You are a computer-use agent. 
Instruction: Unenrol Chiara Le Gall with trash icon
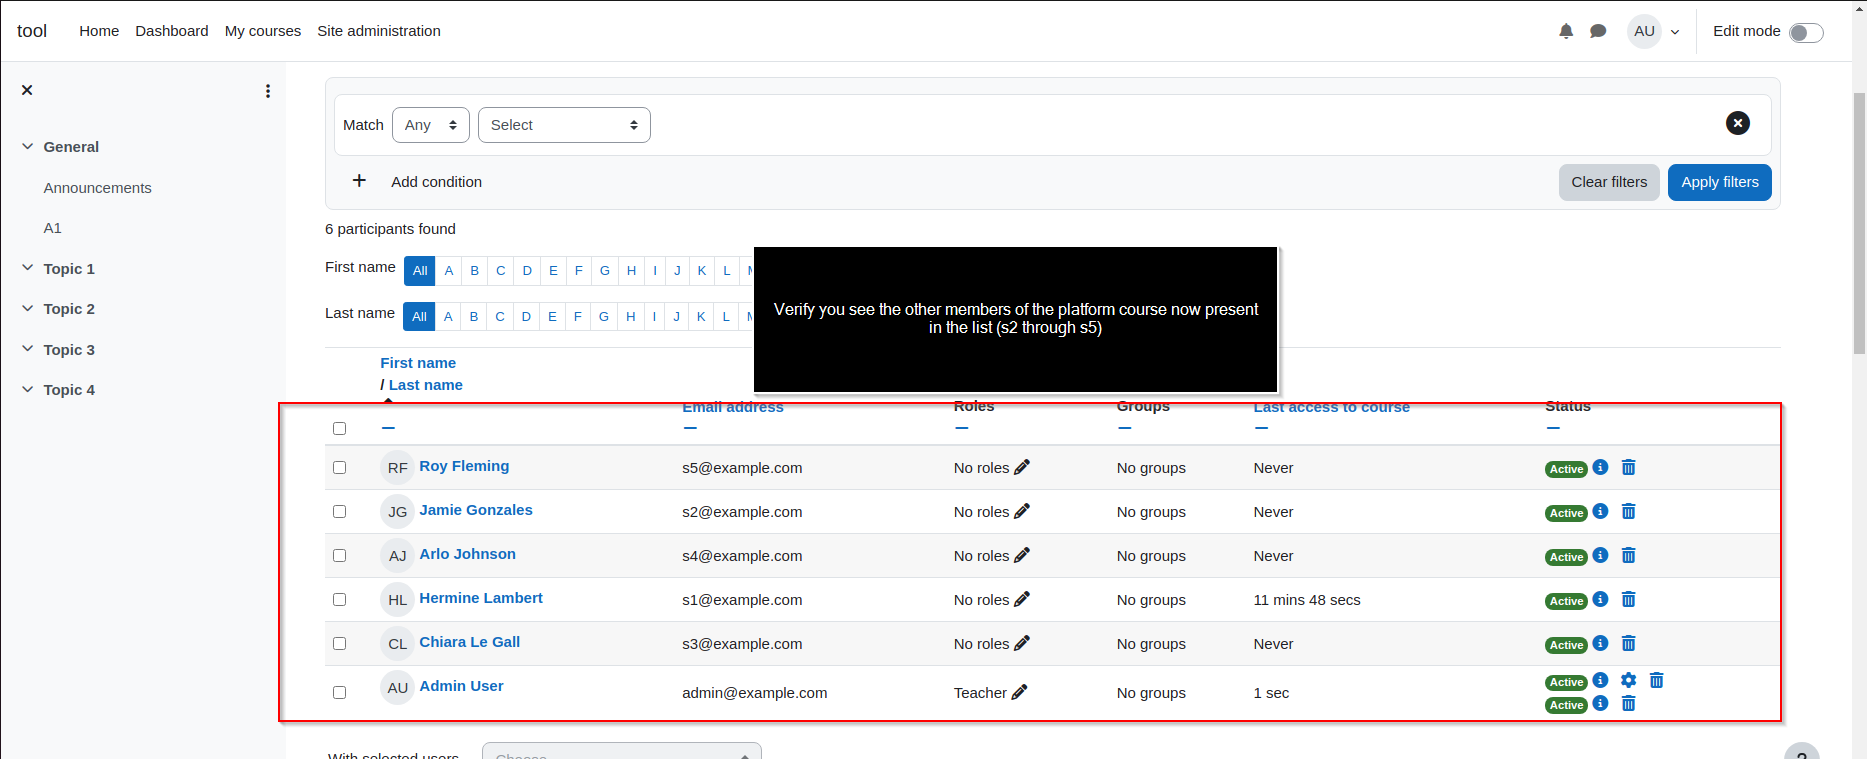click(1628, 643)
